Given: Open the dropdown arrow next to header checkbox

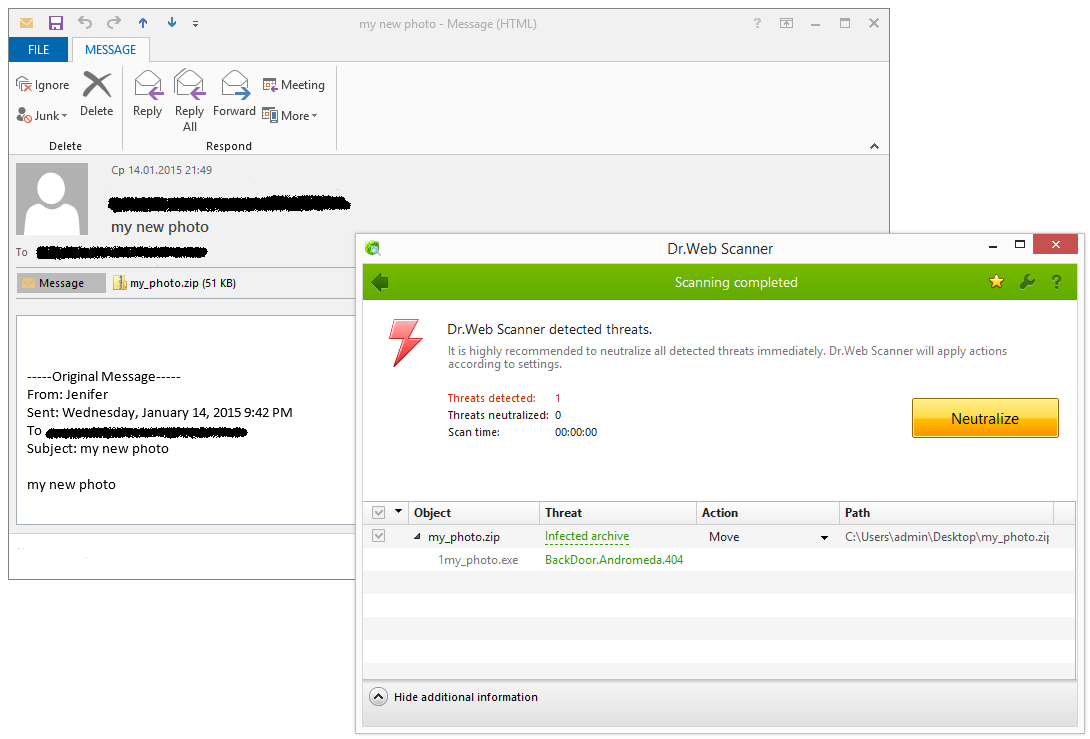Looking at the screenshot, I should click(x=398, y=512).
